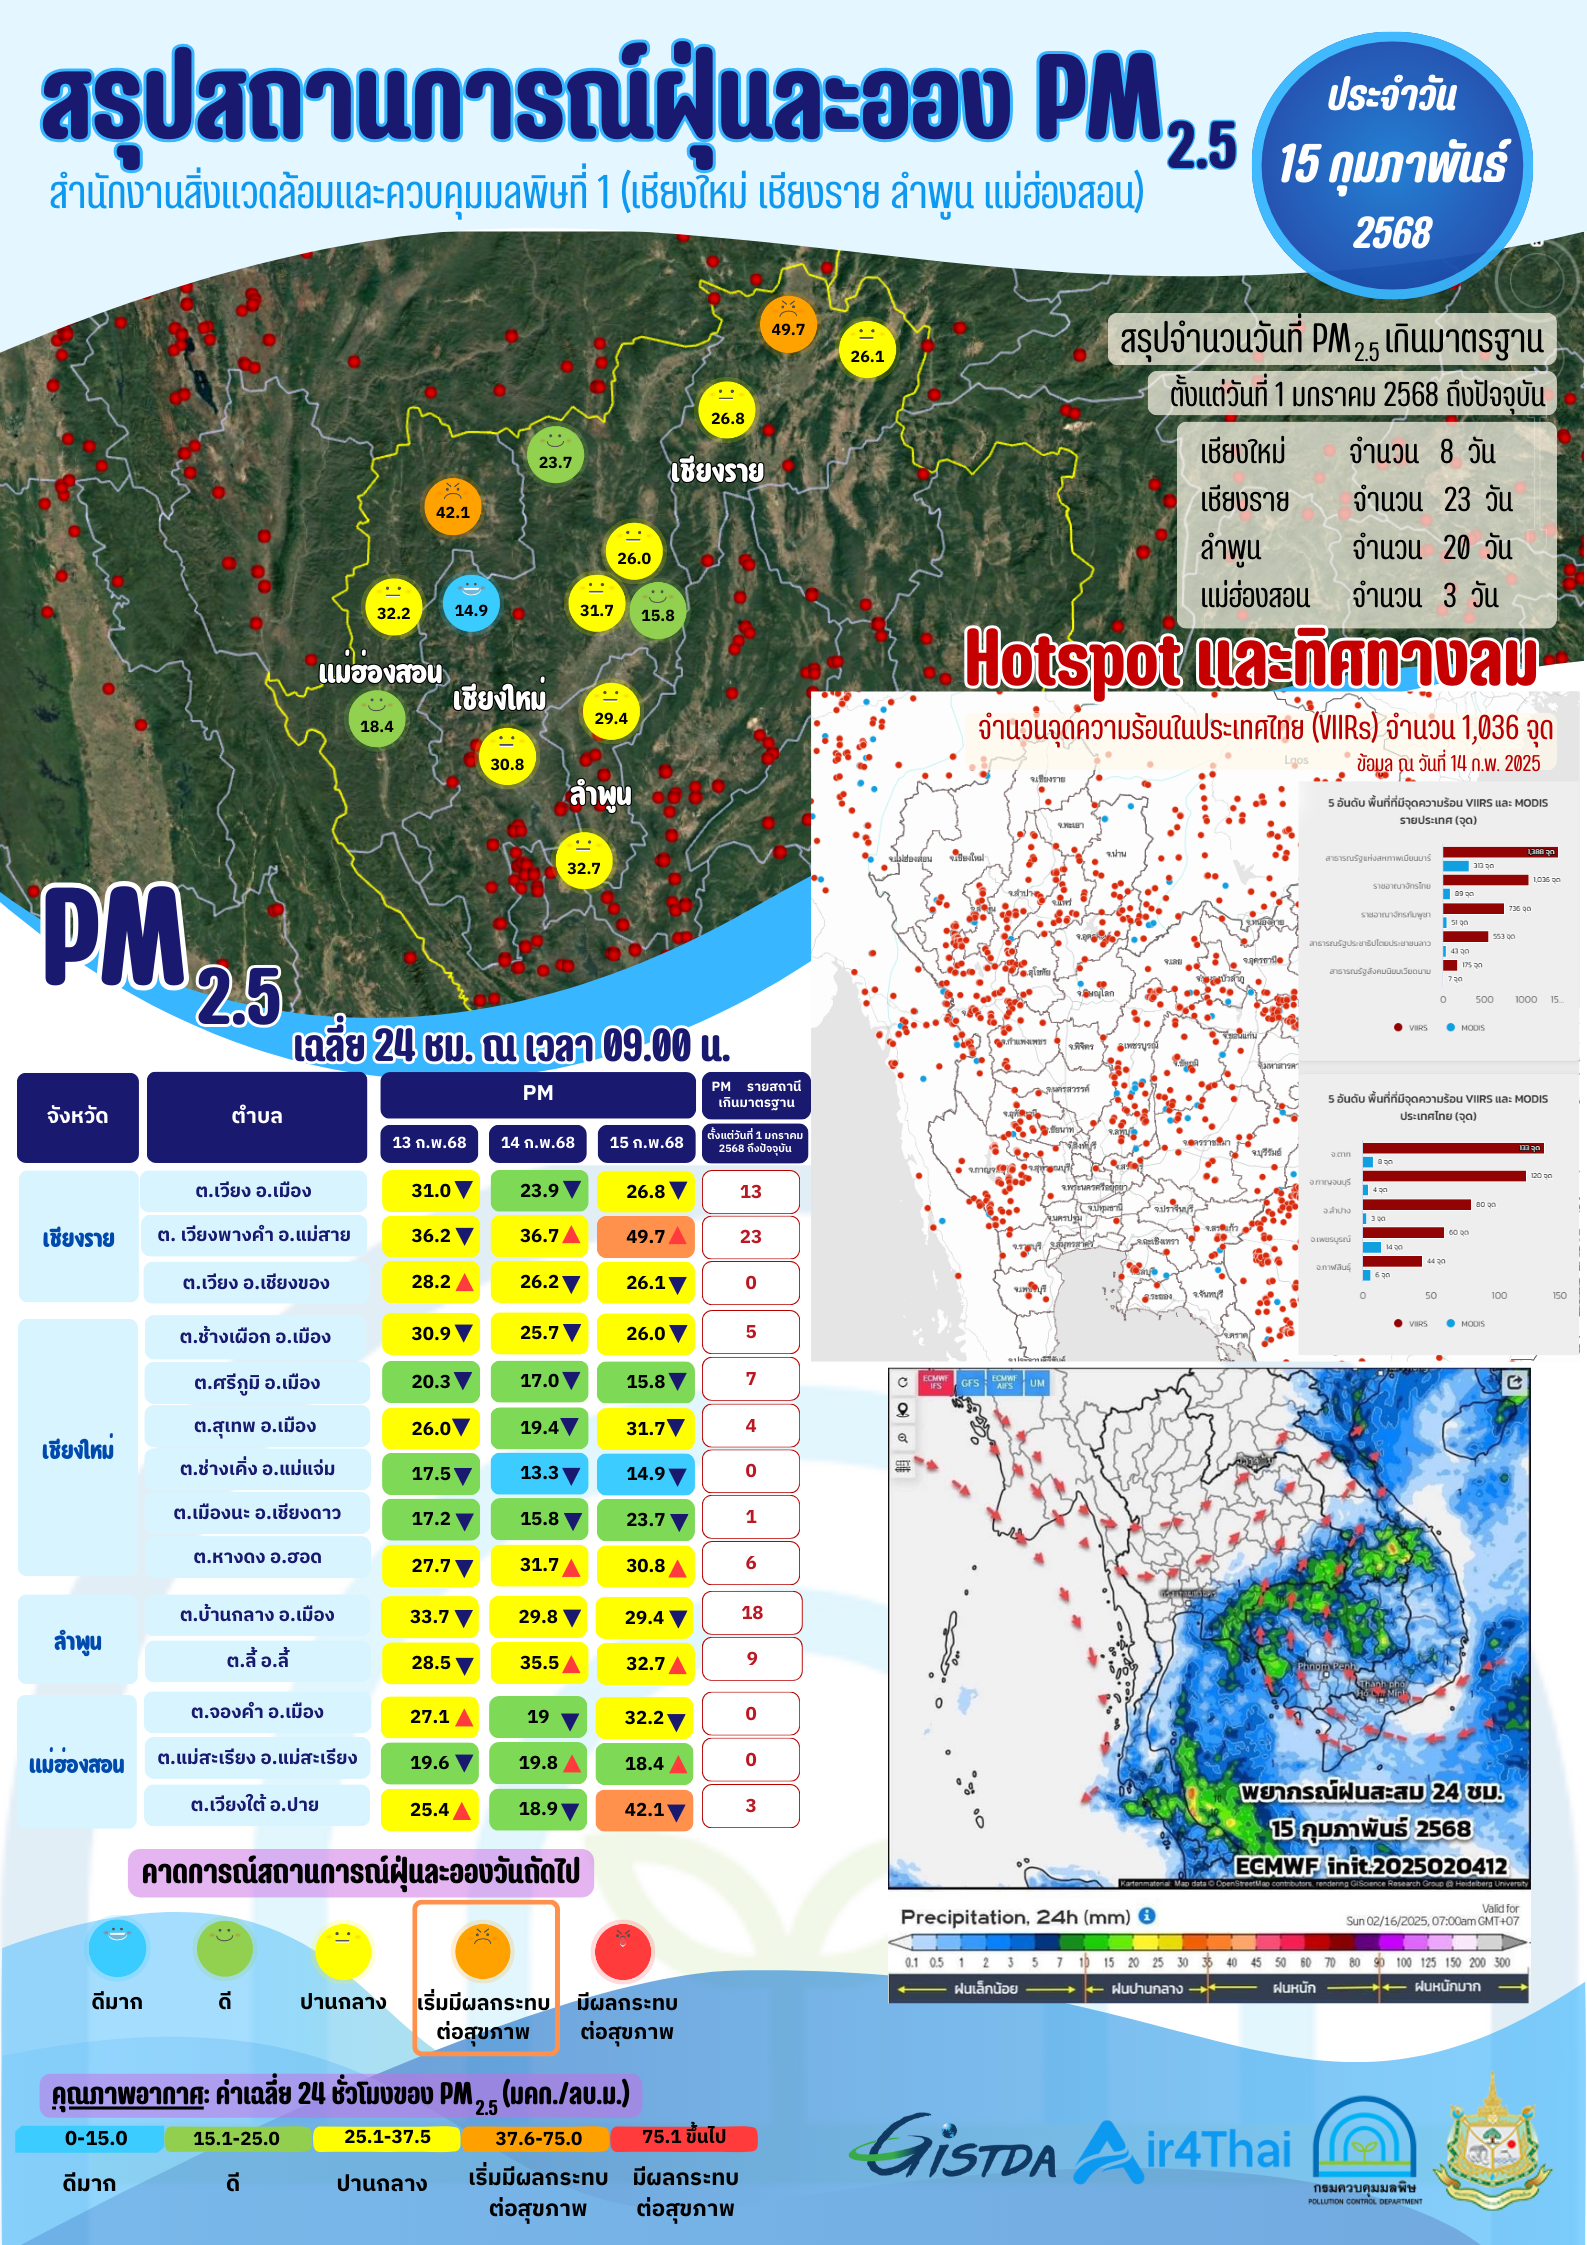Click the location pin icon on forecast map
The image size is (1587, 2245).
[902, 1409]
